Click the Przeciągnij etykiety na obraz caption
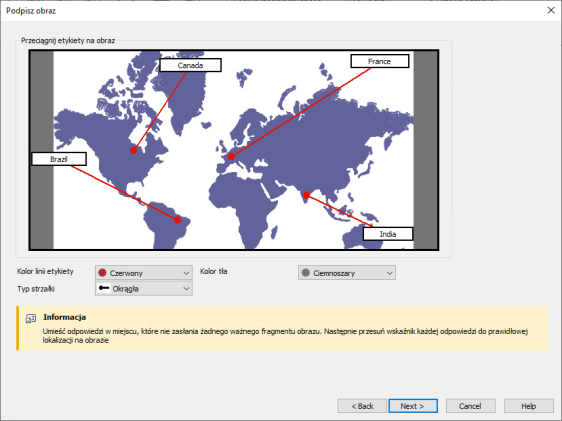 (68, 40)
